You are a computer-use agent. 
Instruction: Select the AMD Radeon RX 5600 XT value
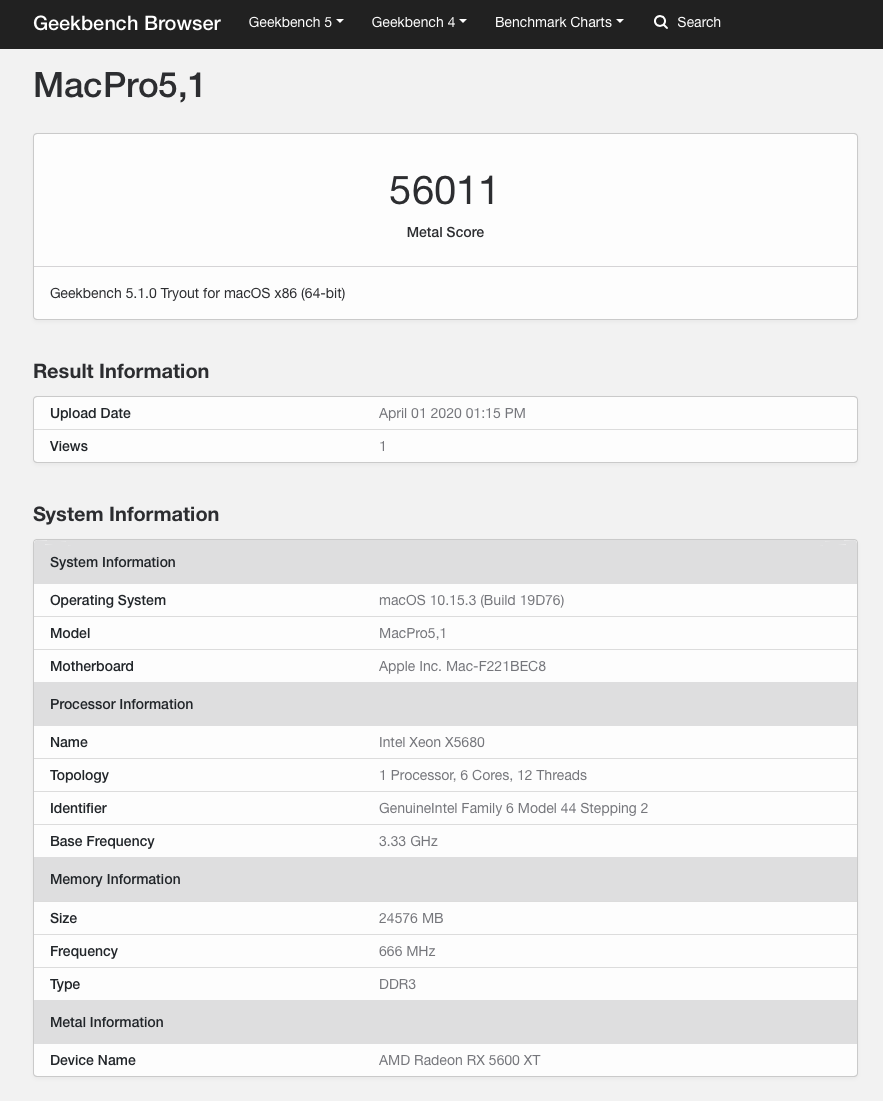[x=459, y=1060]
